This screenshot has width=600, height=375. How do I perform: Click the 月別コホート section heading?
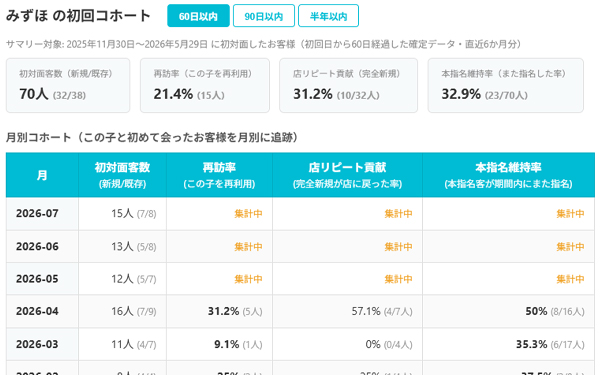click(x=152, y=137)
